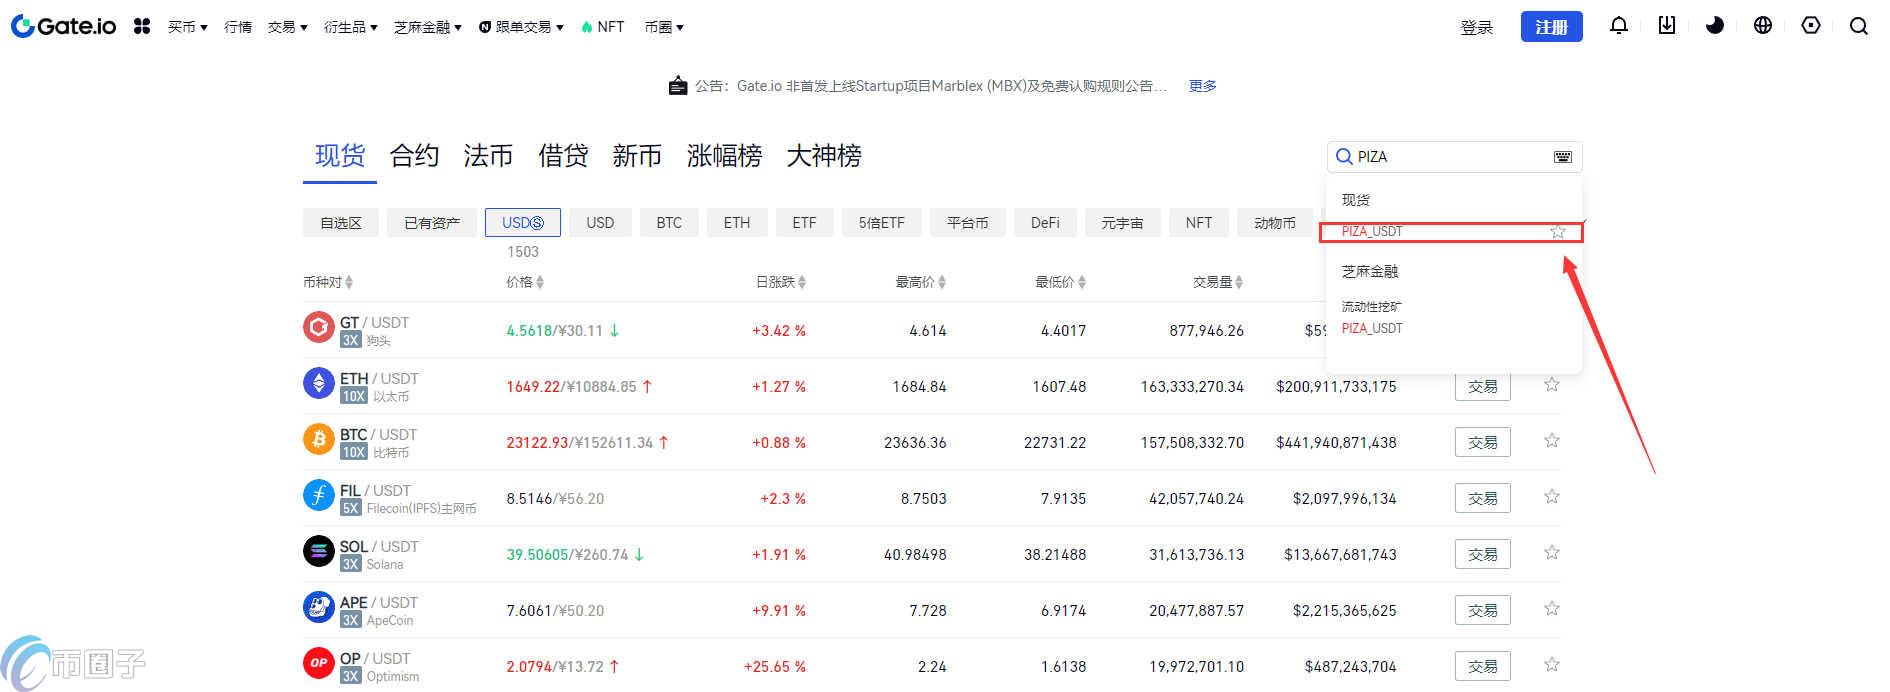
Task: Click the OP coin logo icon
Action: [319, 663]
